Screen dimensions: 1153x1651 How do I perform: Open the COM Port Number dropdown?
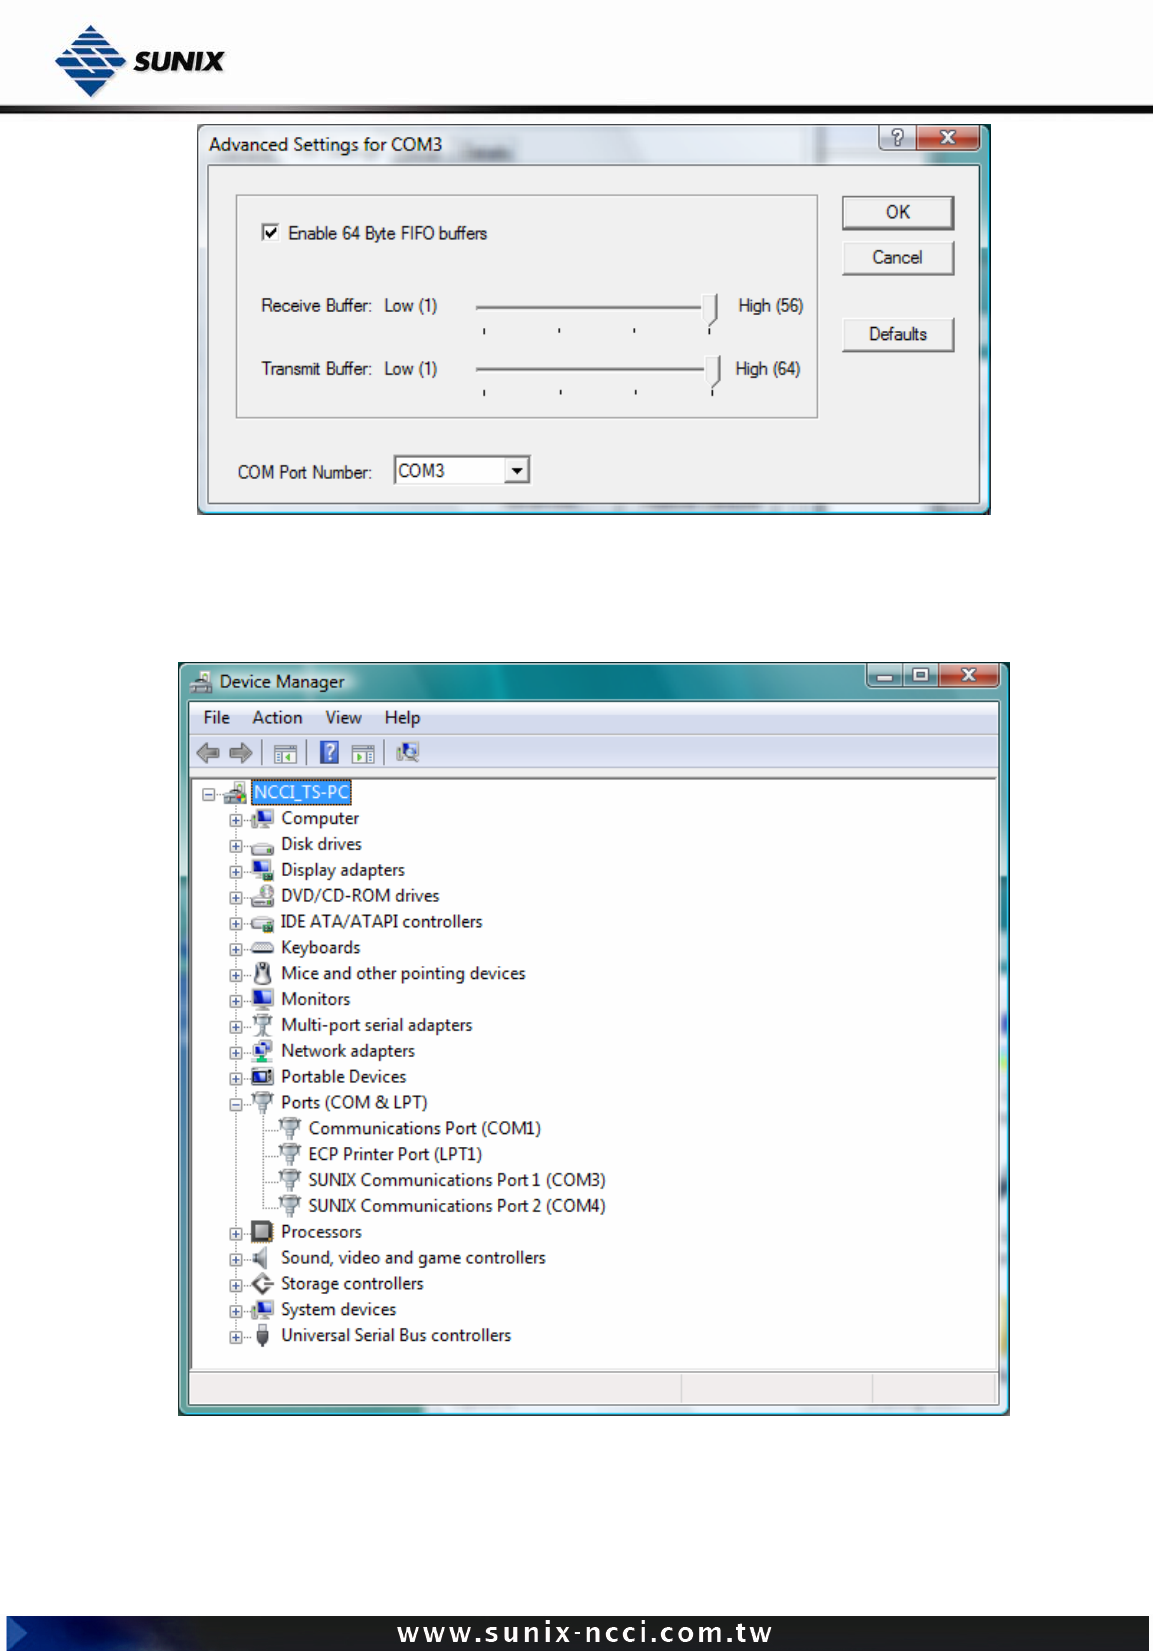(x=516, y=470)
